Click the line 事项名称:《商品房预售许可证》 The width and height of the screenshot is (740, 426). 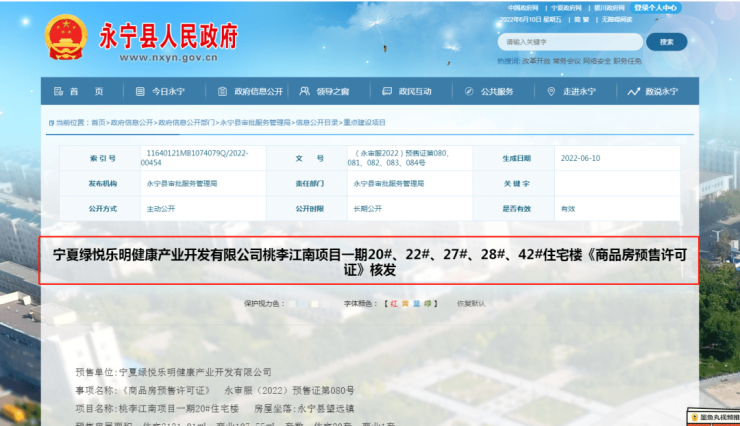click(215, 391)
